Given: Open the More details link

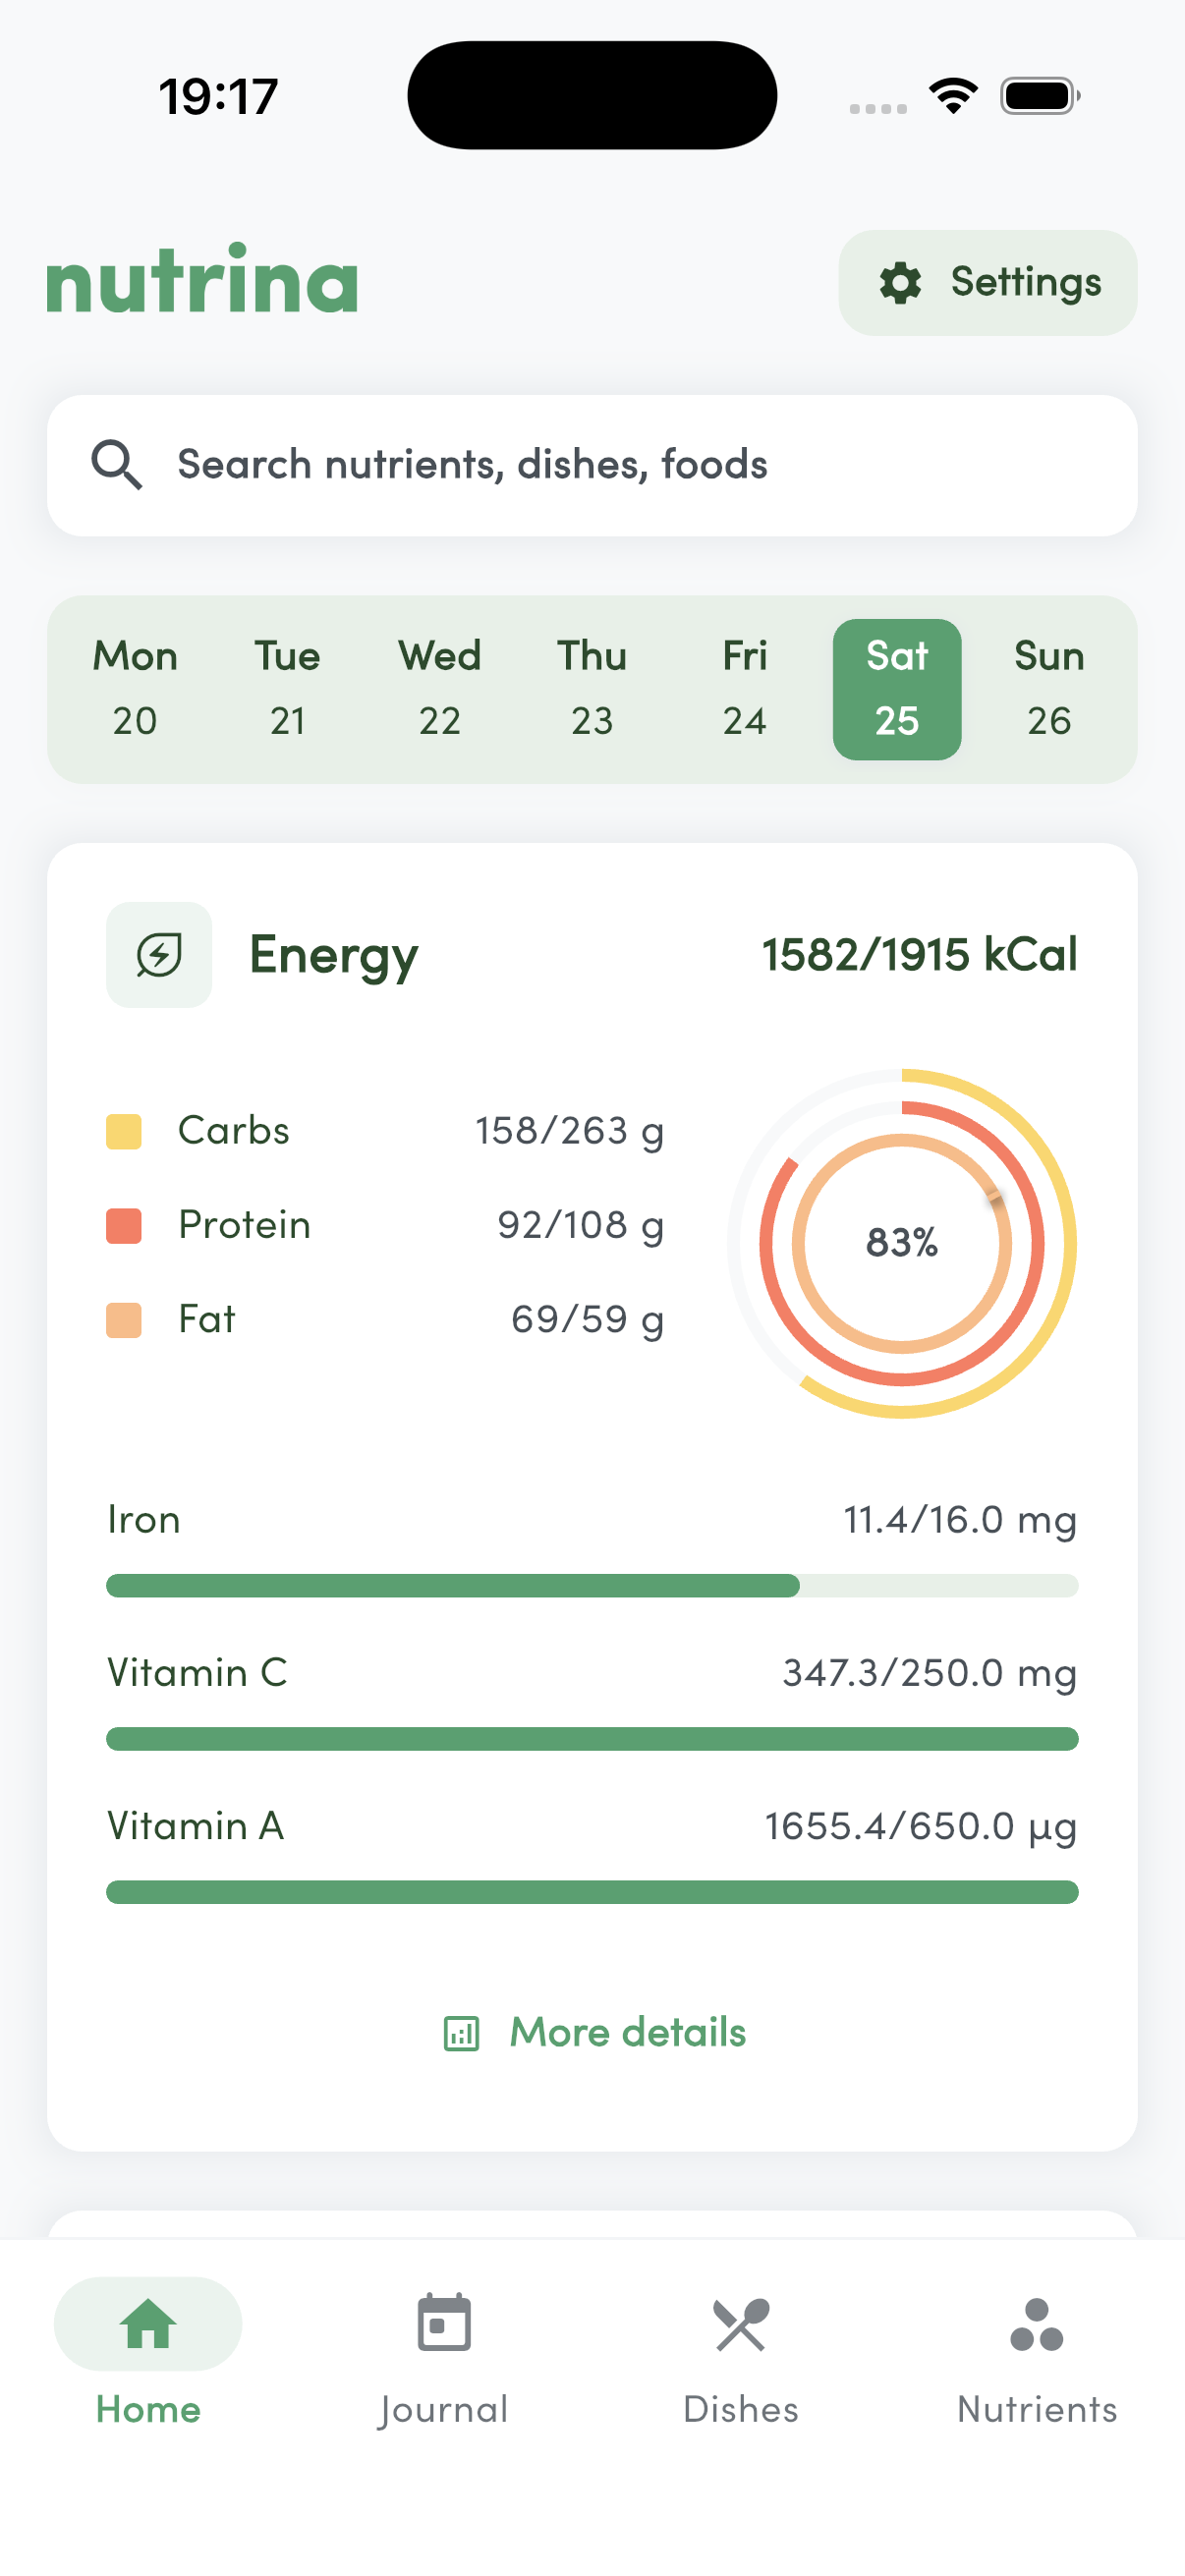Looking at the screenshot, I should click(x=628, y=2032).
